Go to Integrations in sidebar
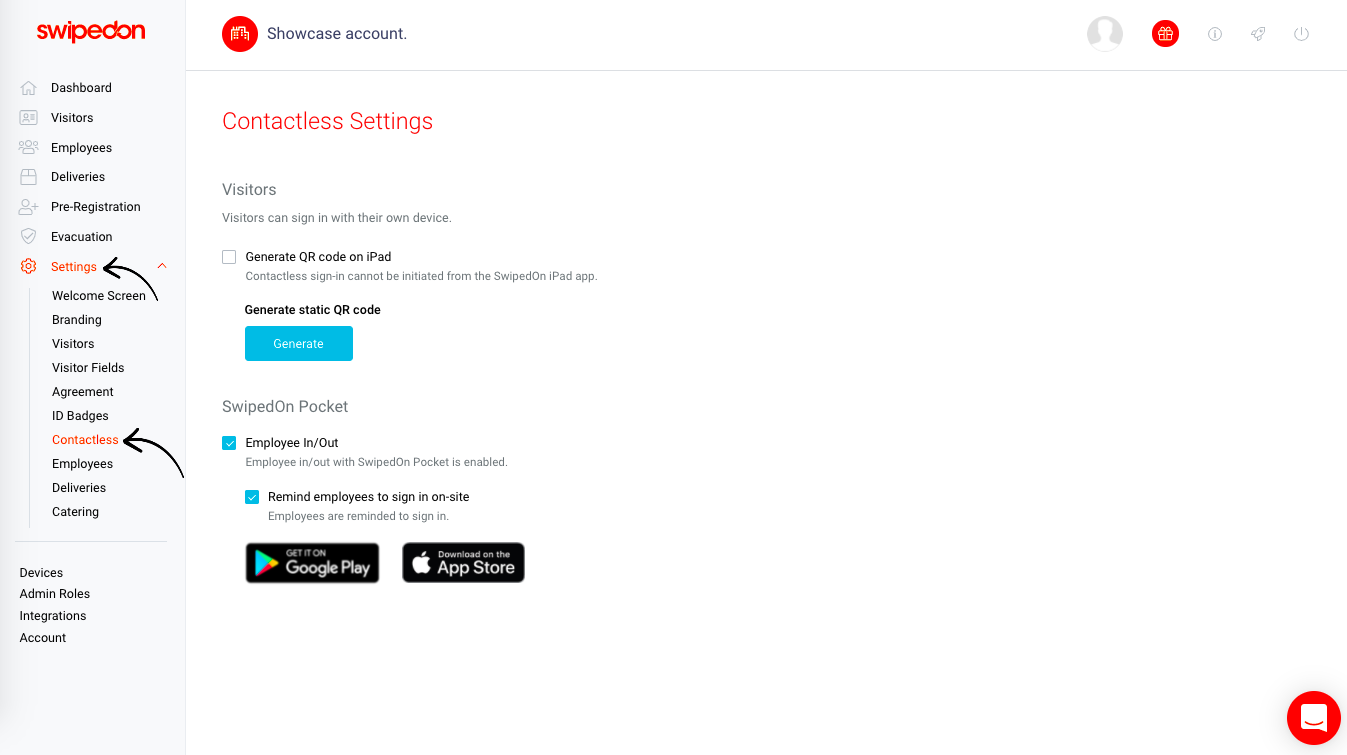Viewport: 1347px width, 755px height. click(x=53, y=616)
